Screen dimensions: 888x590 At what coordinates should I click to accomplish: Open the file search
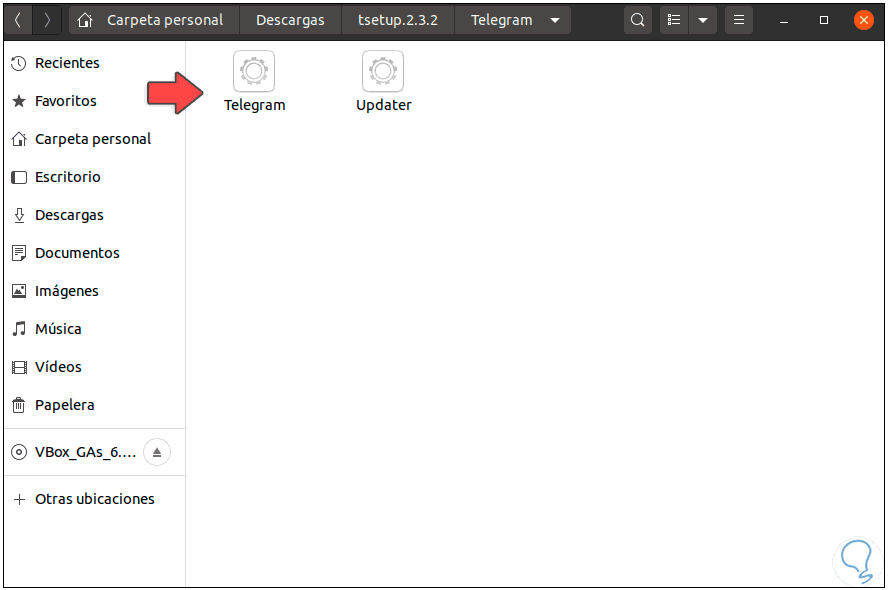click(x=637, y=19)
